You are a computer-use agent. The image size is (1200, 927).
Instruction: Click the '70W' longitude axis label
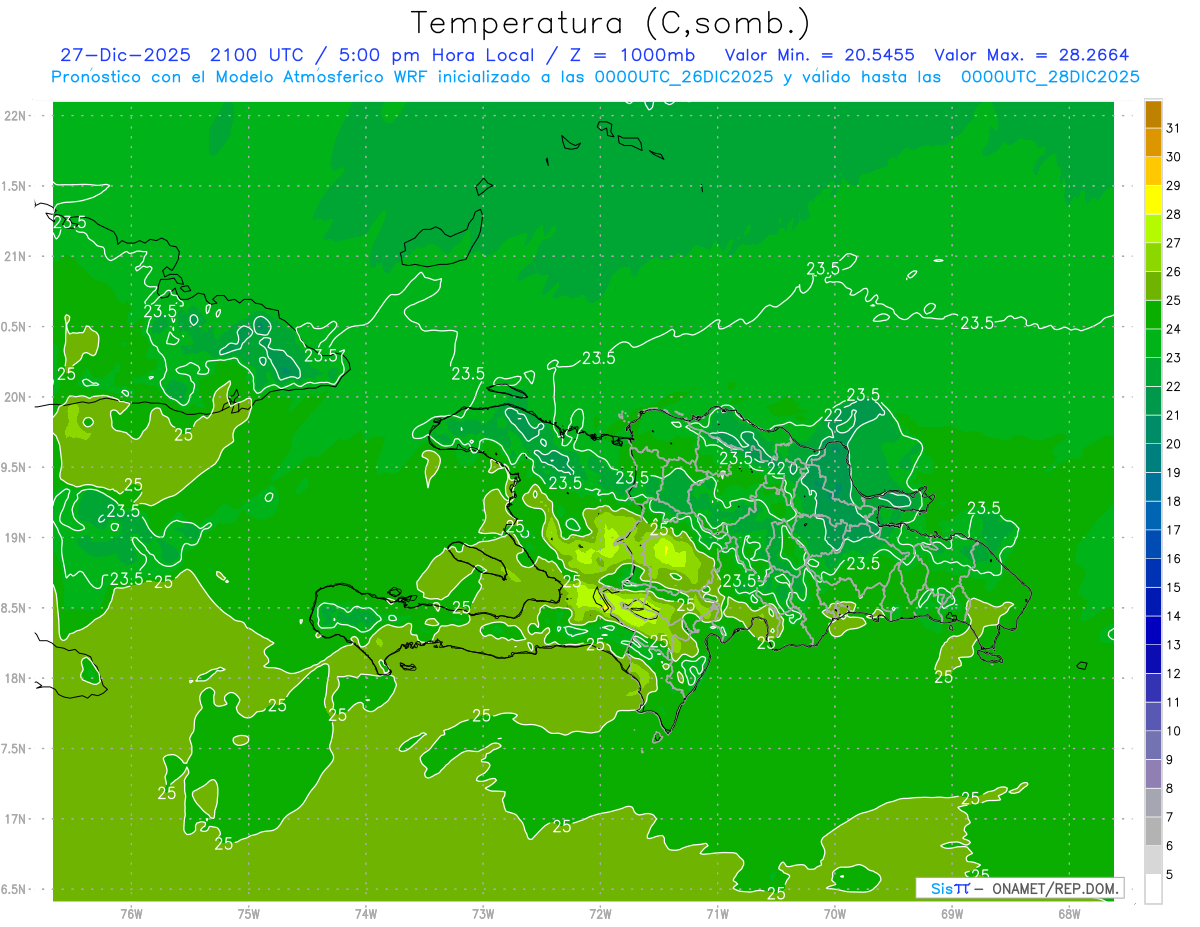pyautogui.click(x=835, y=913)
